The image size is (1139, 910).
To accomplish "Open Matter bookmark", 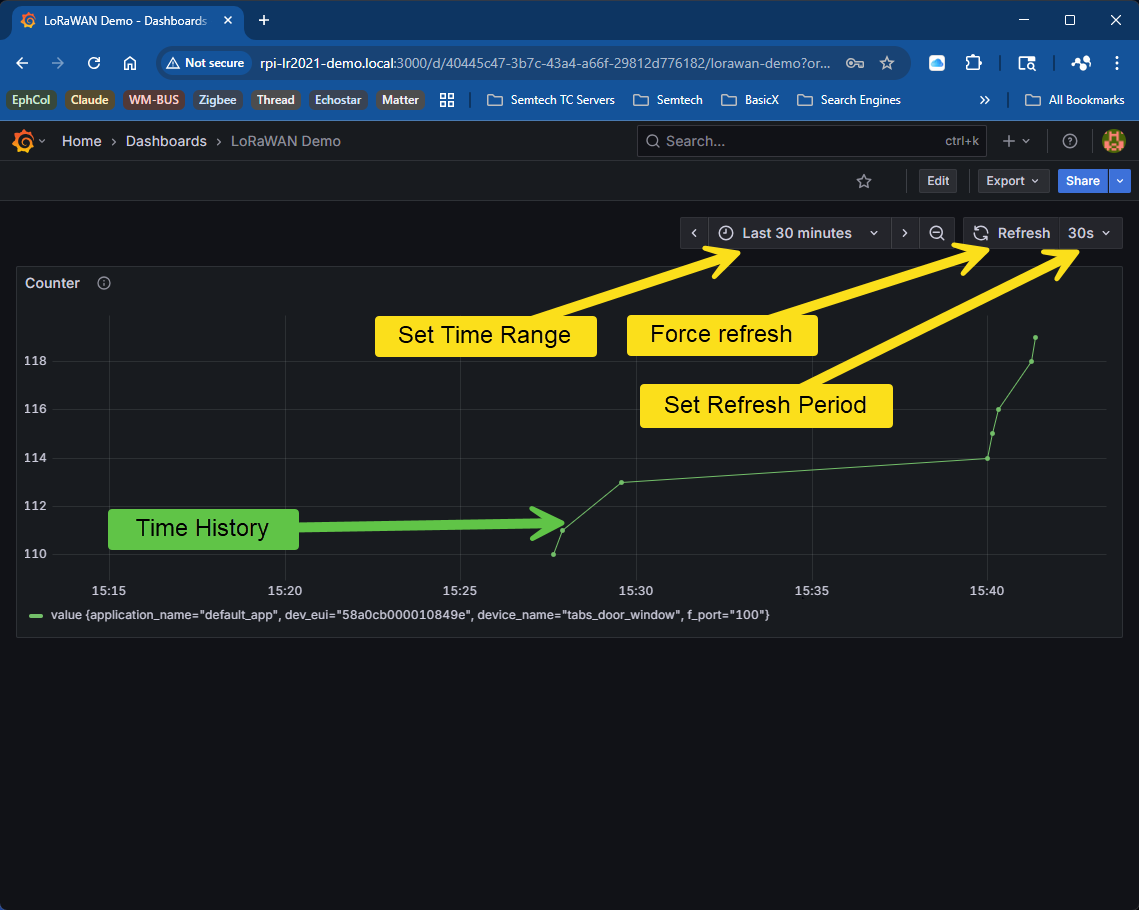I will 400,100.
